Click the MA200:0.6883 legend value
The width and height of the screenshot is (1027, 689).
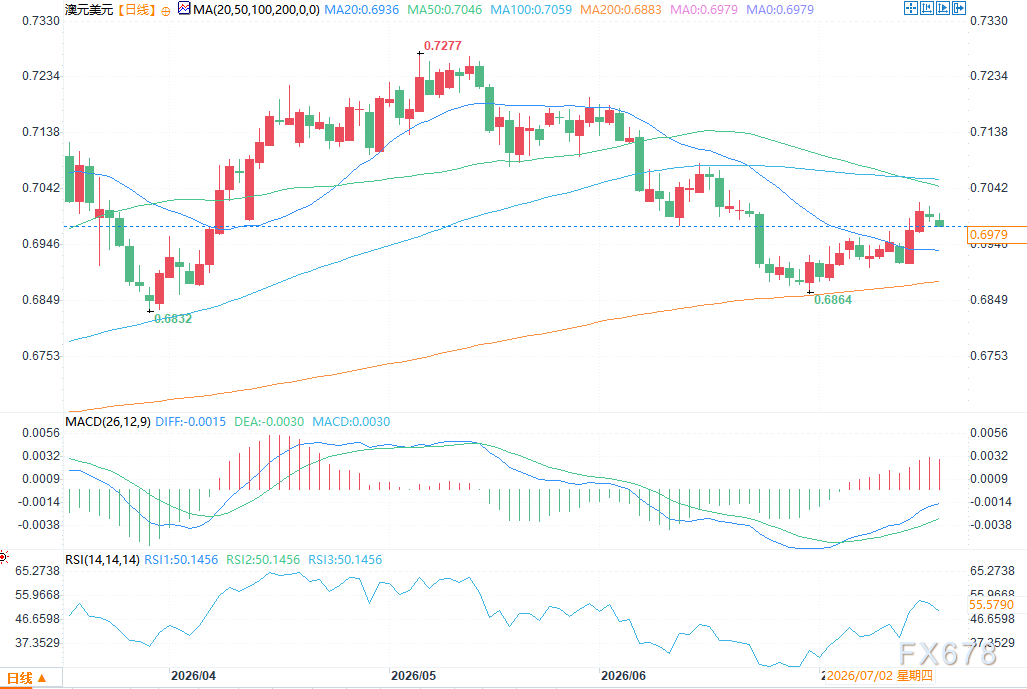click(x=620, y=10)
